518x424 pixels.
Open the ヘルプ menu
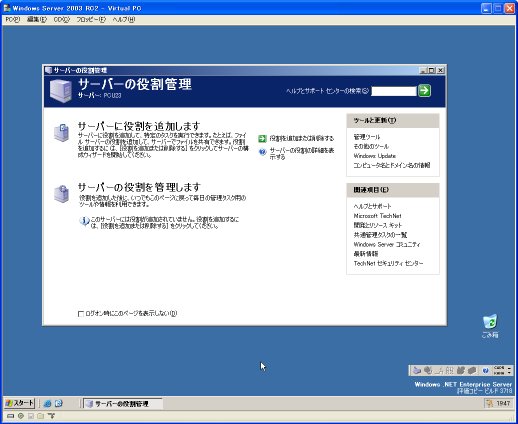[124, 20]
